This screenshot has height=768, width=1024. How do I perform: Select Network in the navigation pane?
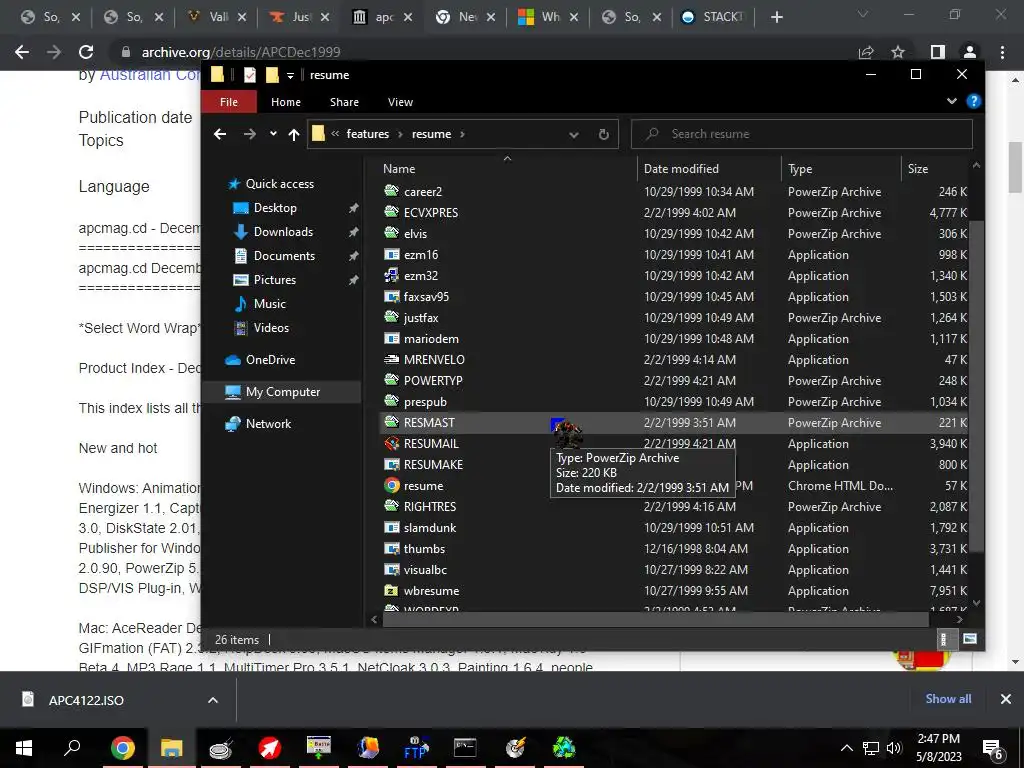268,424
